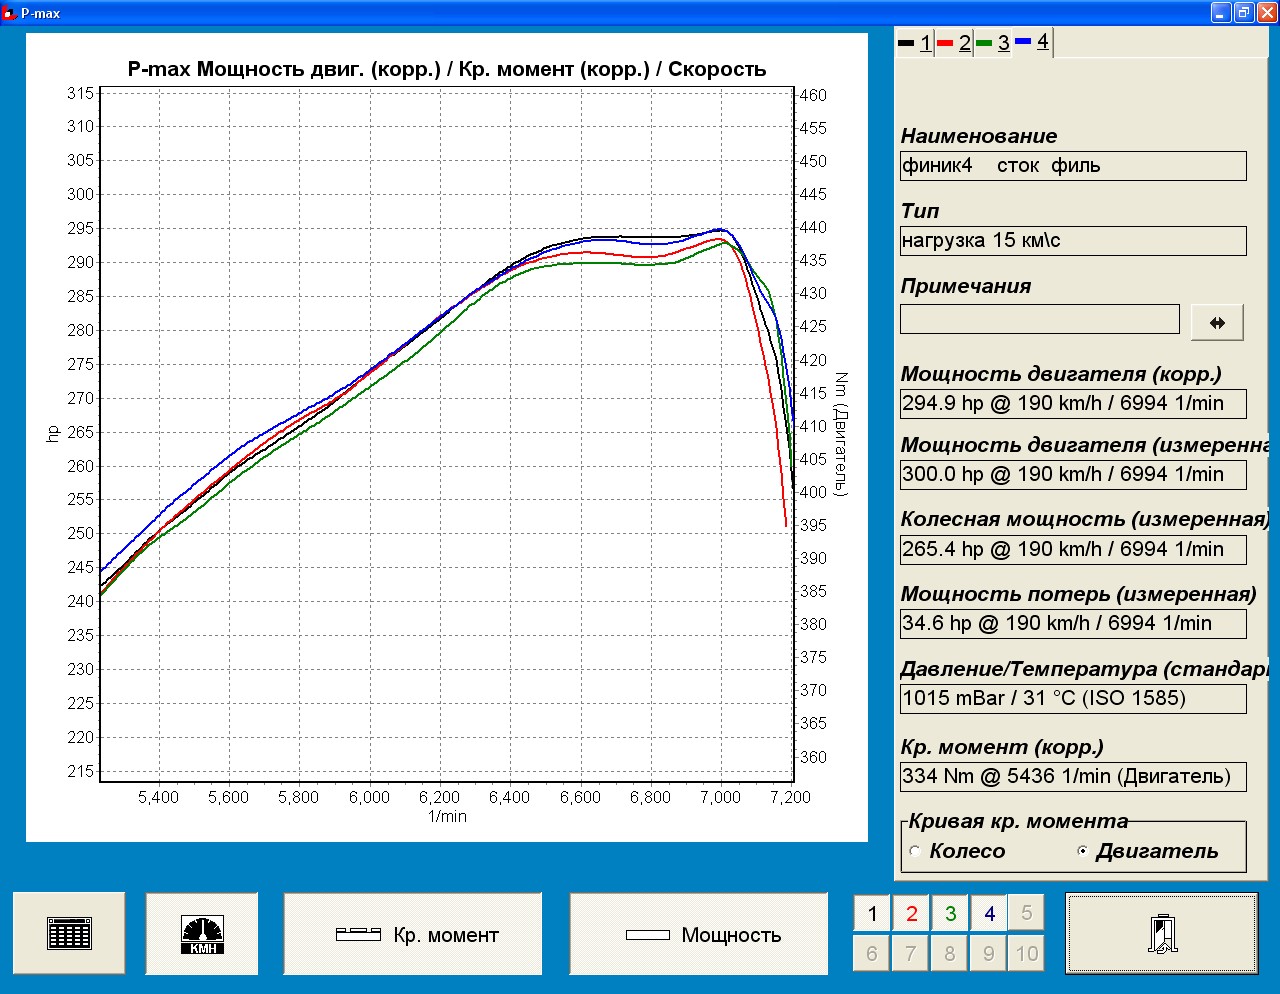Click the exit door icon button
The image size is (1280, 994).
[1161, 934]
